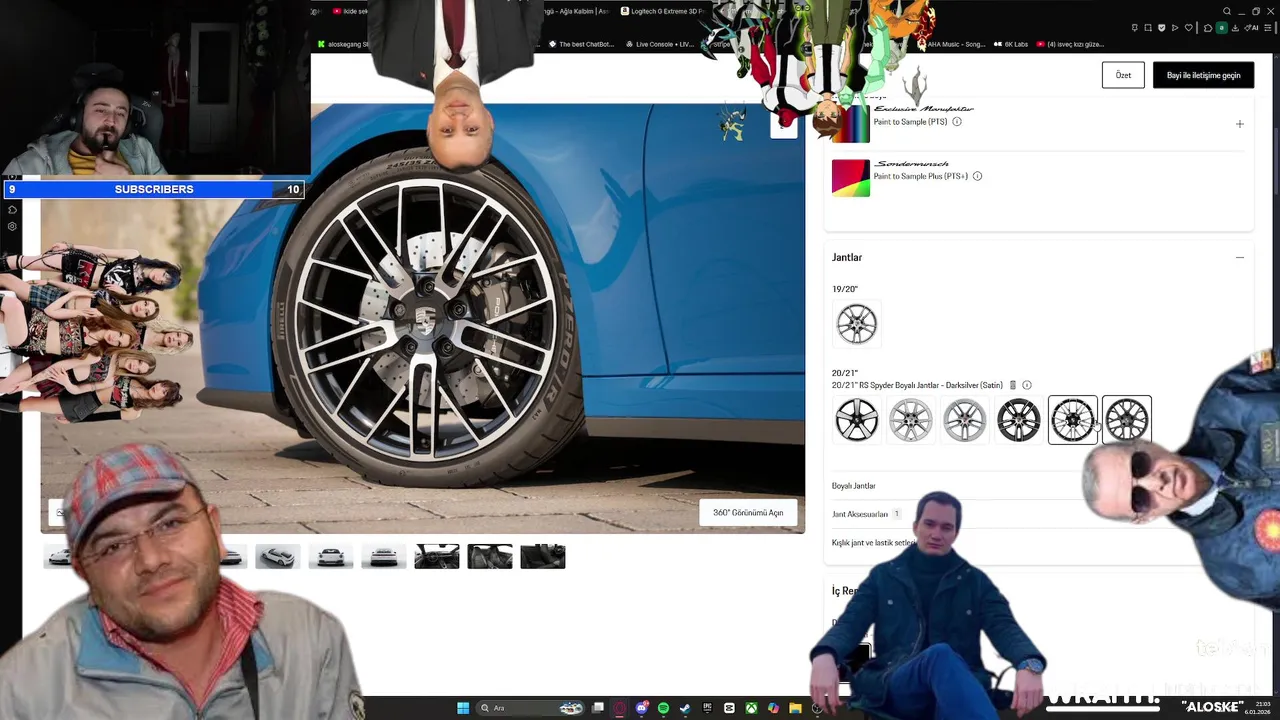Remove the RS Spyder wheel selection via trash icon
1280x720 pixels.
[x=1012, y=385]
